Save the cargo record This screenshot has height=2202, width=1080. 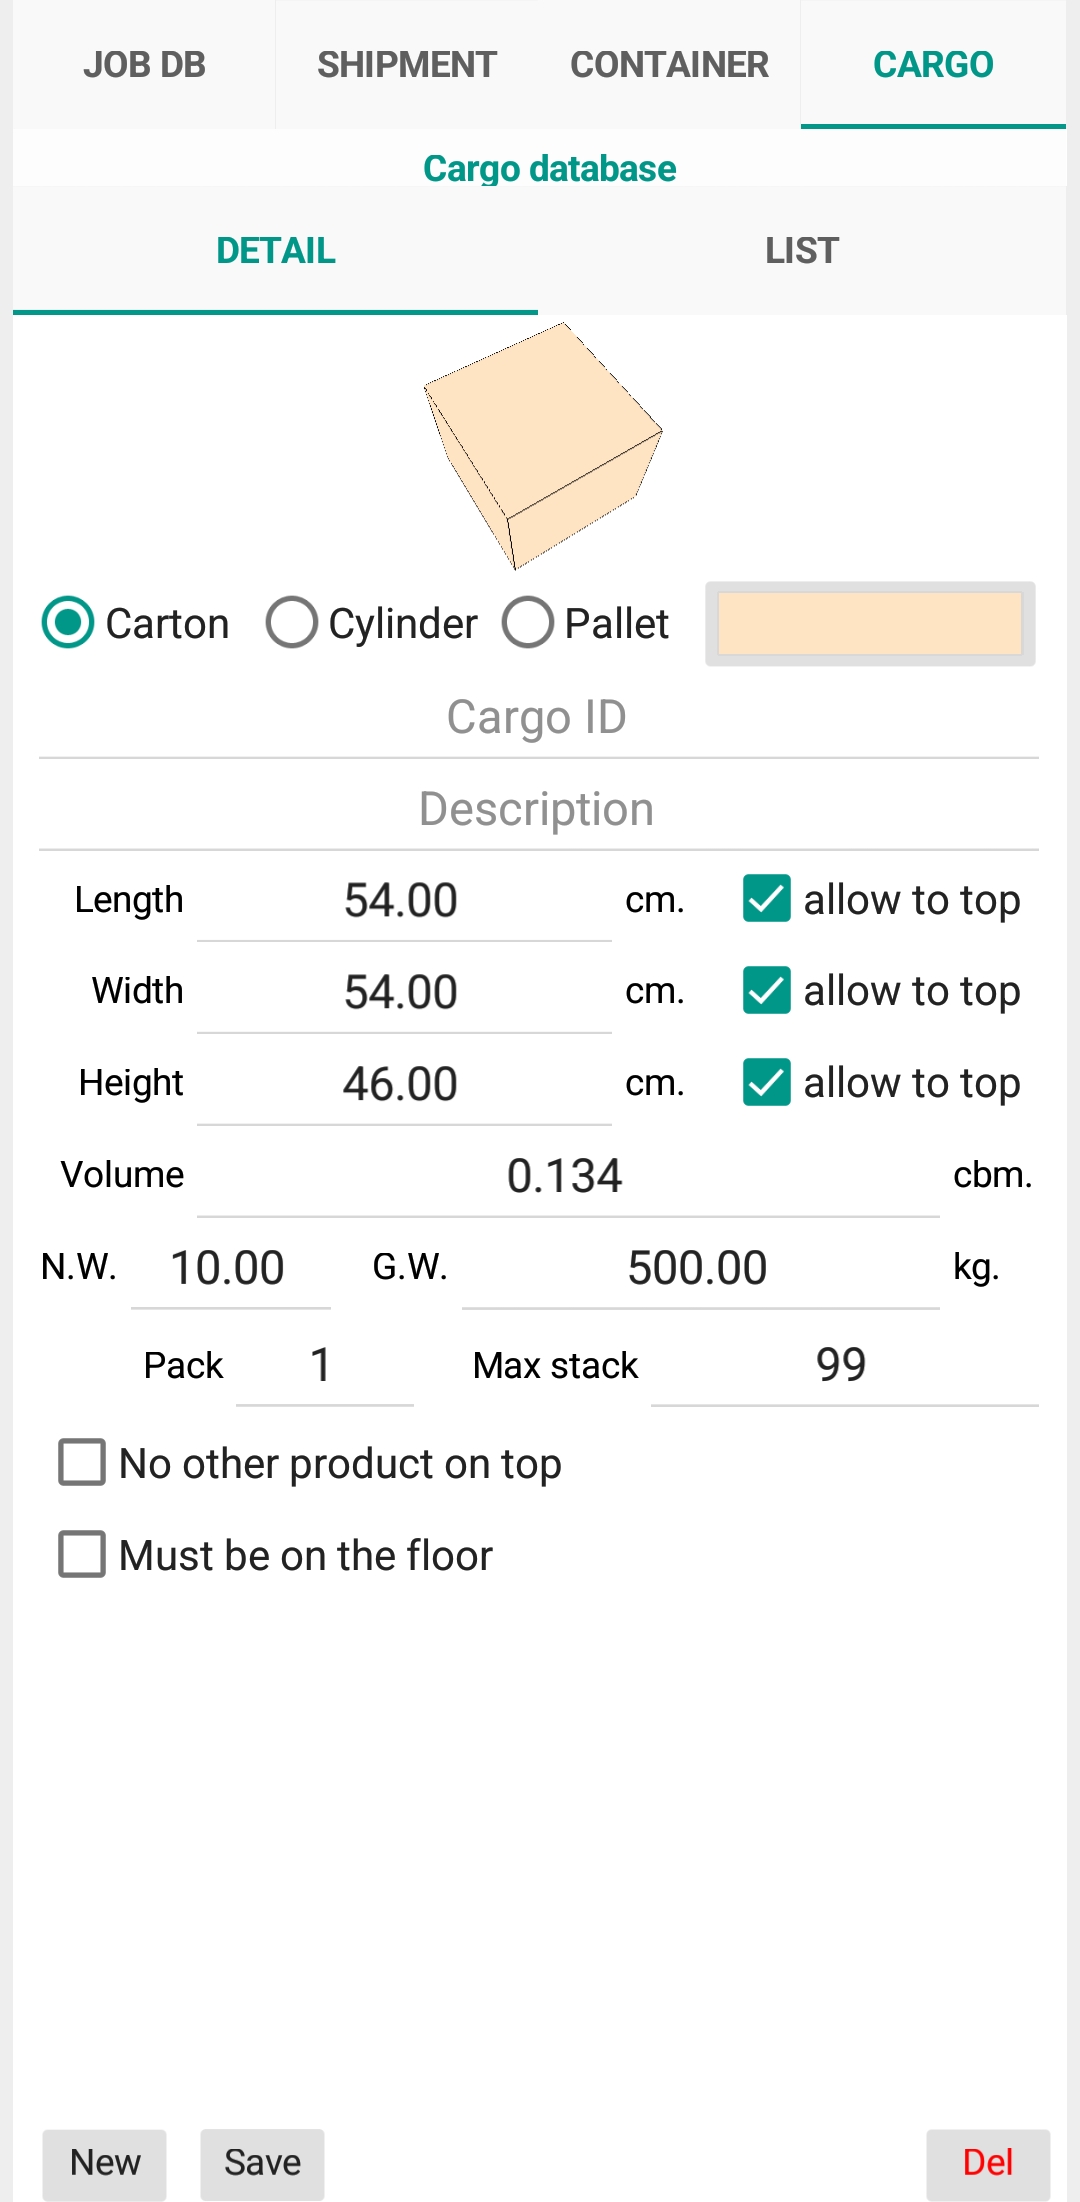(262, 2164)
